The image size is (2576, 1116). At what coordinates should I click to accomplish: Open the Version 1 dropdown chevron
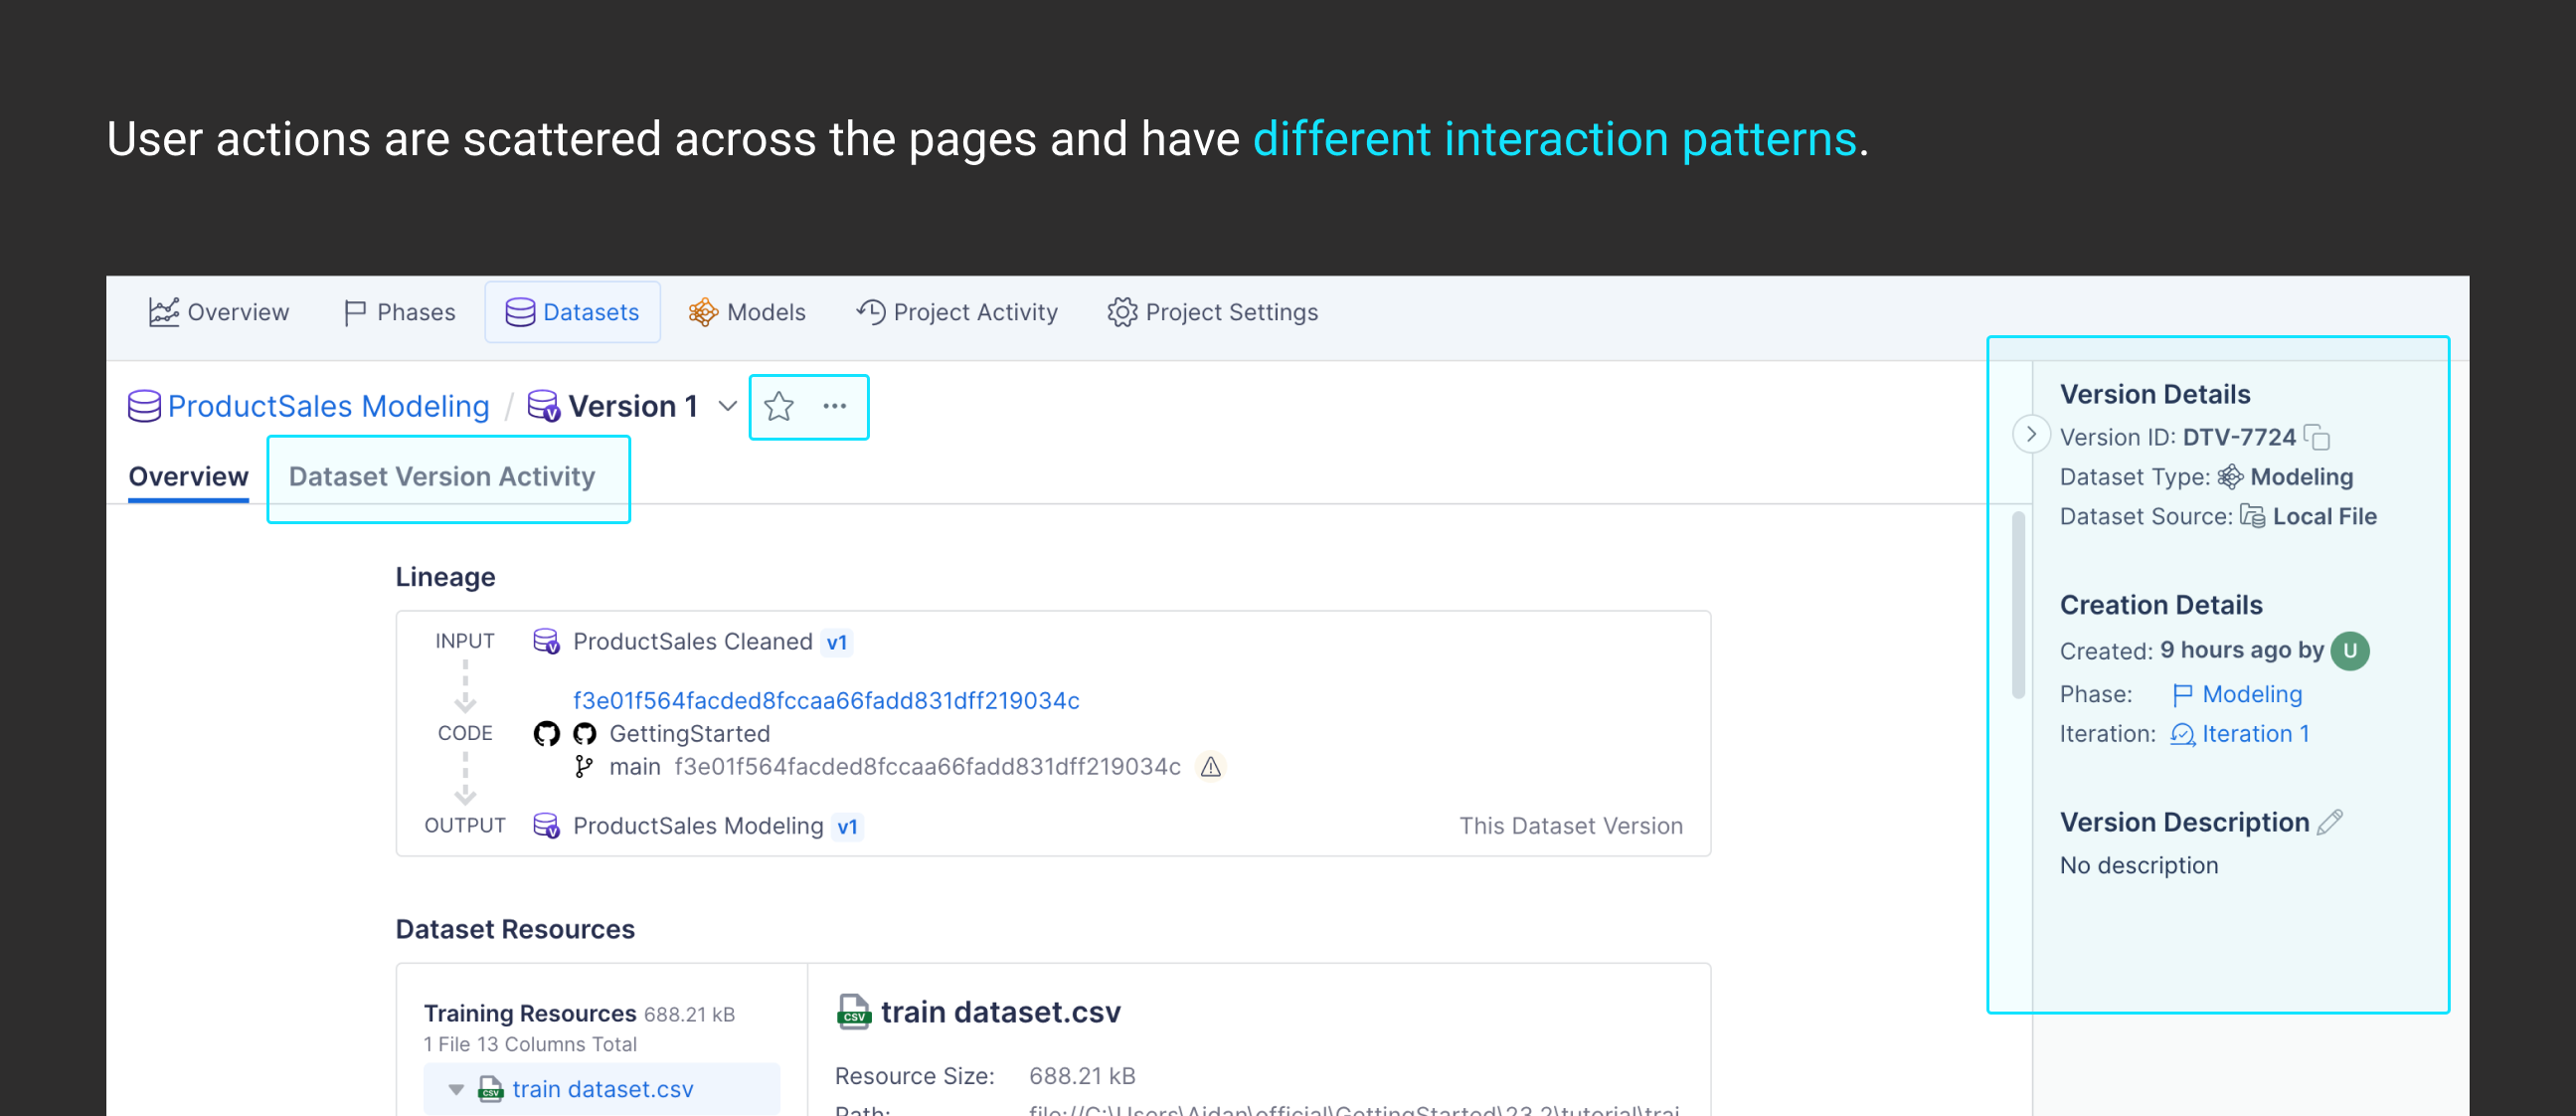coord(727,406)
